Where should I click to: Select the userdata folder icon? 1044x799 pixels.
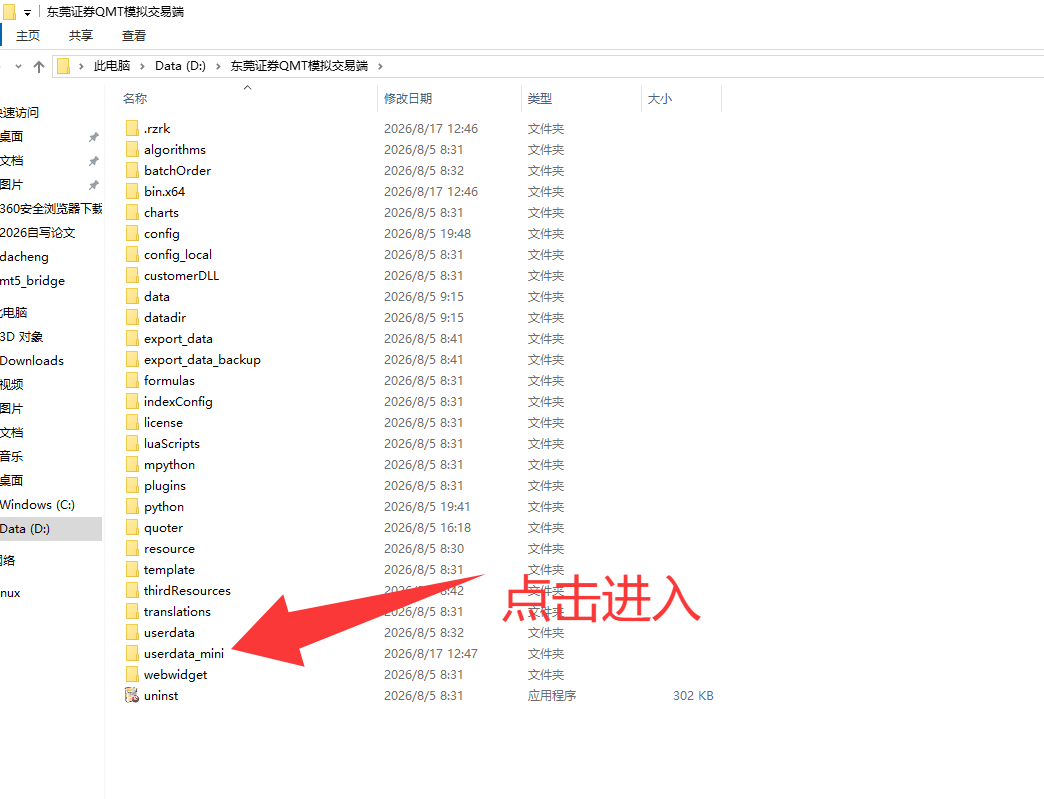132,633
